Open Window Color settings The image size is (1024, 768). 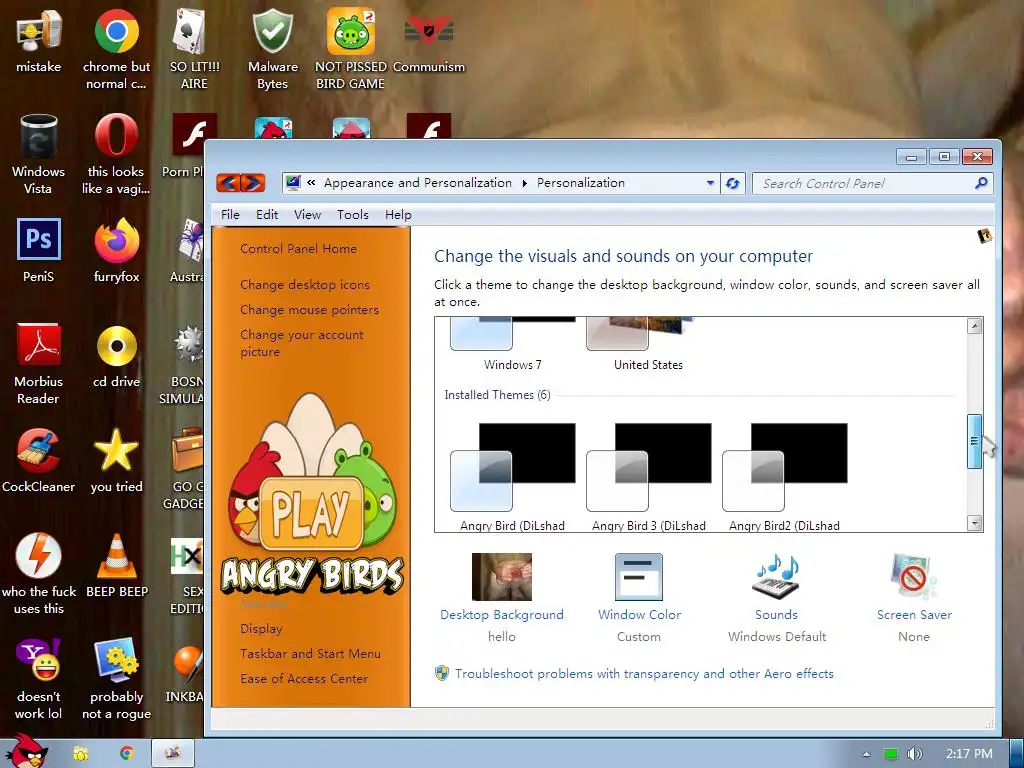[639, 598]
